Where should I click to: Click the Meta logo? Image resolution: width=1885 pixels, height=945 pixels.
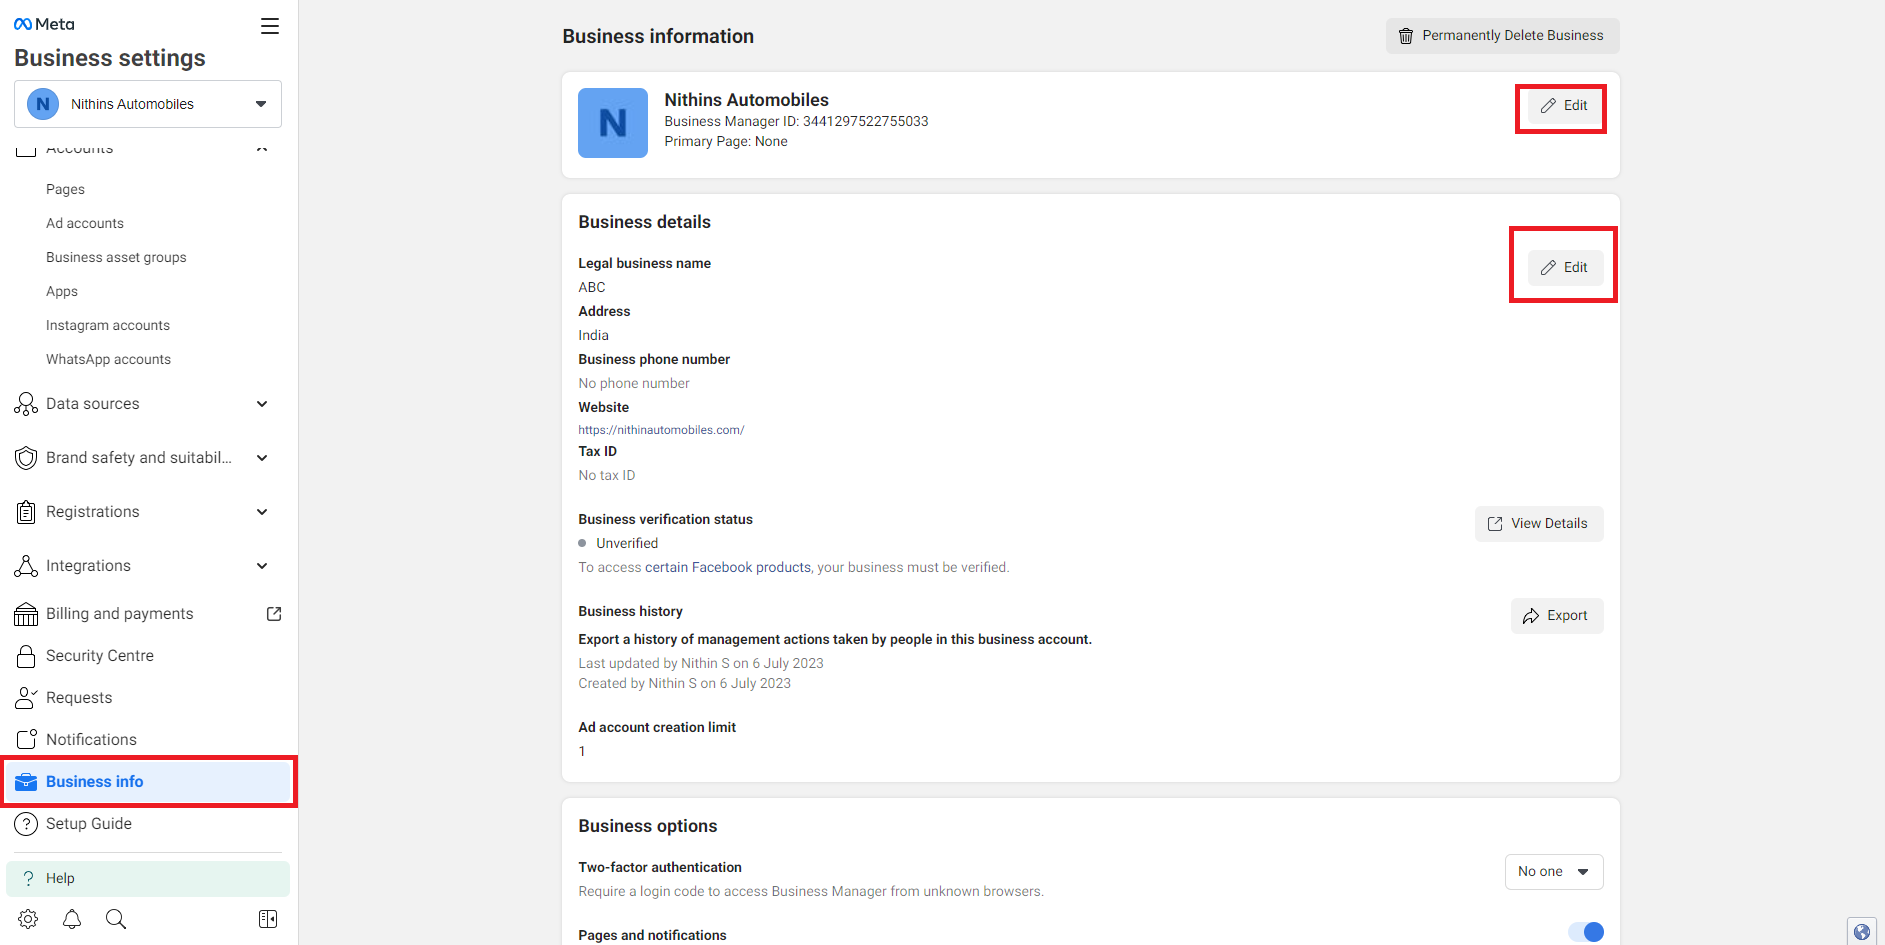[44, 24]
